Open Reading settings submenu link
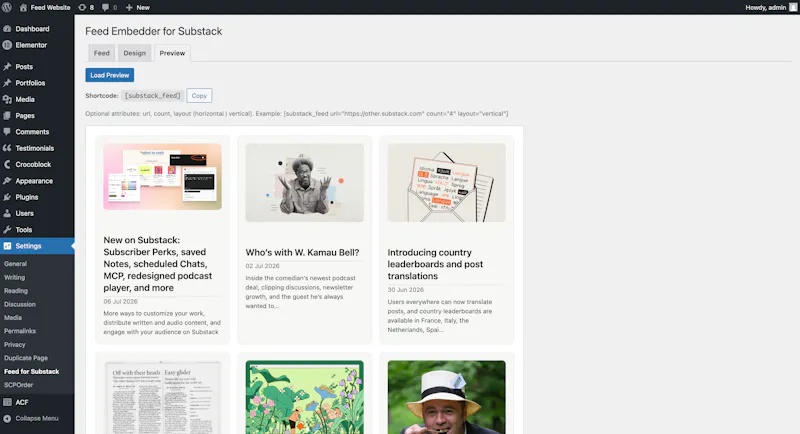800x434 pixels. (16, 291)
